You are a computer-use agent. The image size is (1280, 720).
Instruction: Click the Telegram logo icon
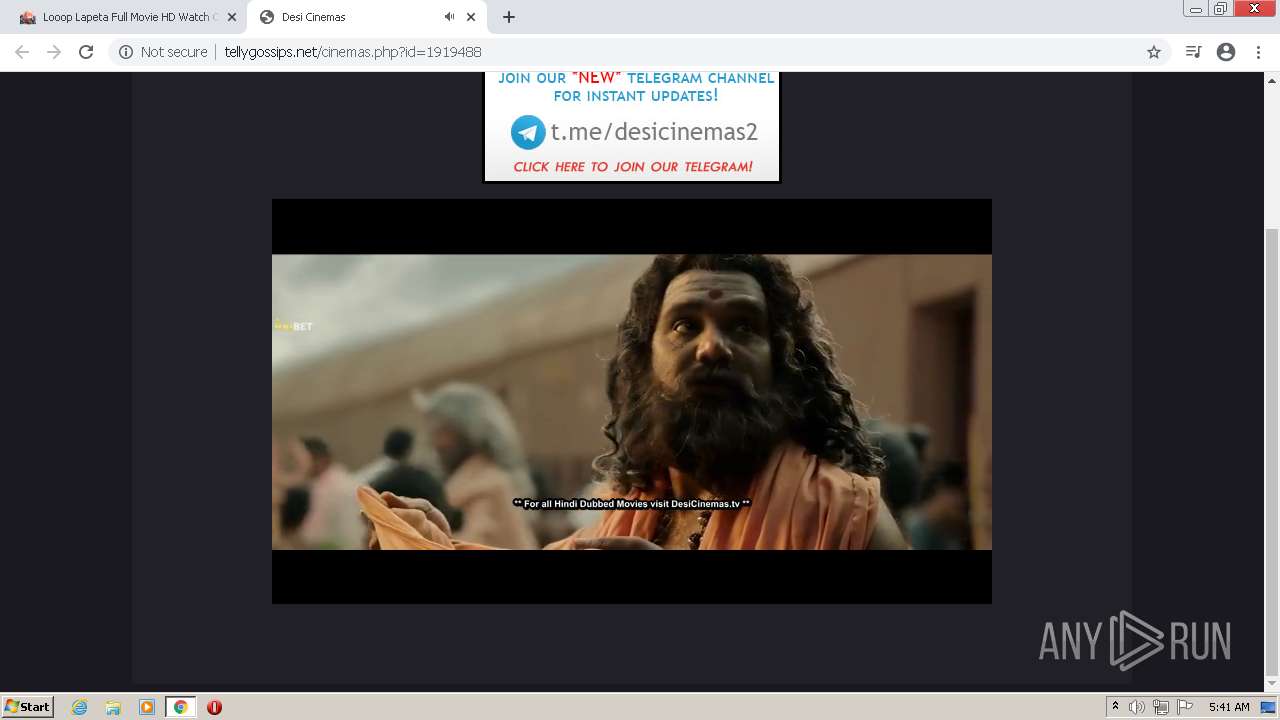pyautogui.click(x=528, y=132)
